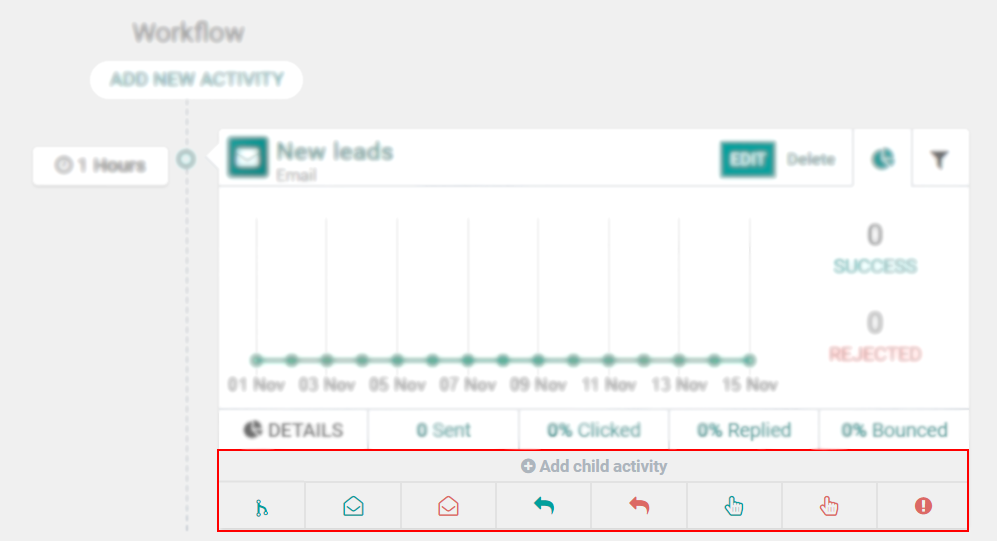Add child activity for Opened email
The image size is (997, 541).
tap(353, 507)
